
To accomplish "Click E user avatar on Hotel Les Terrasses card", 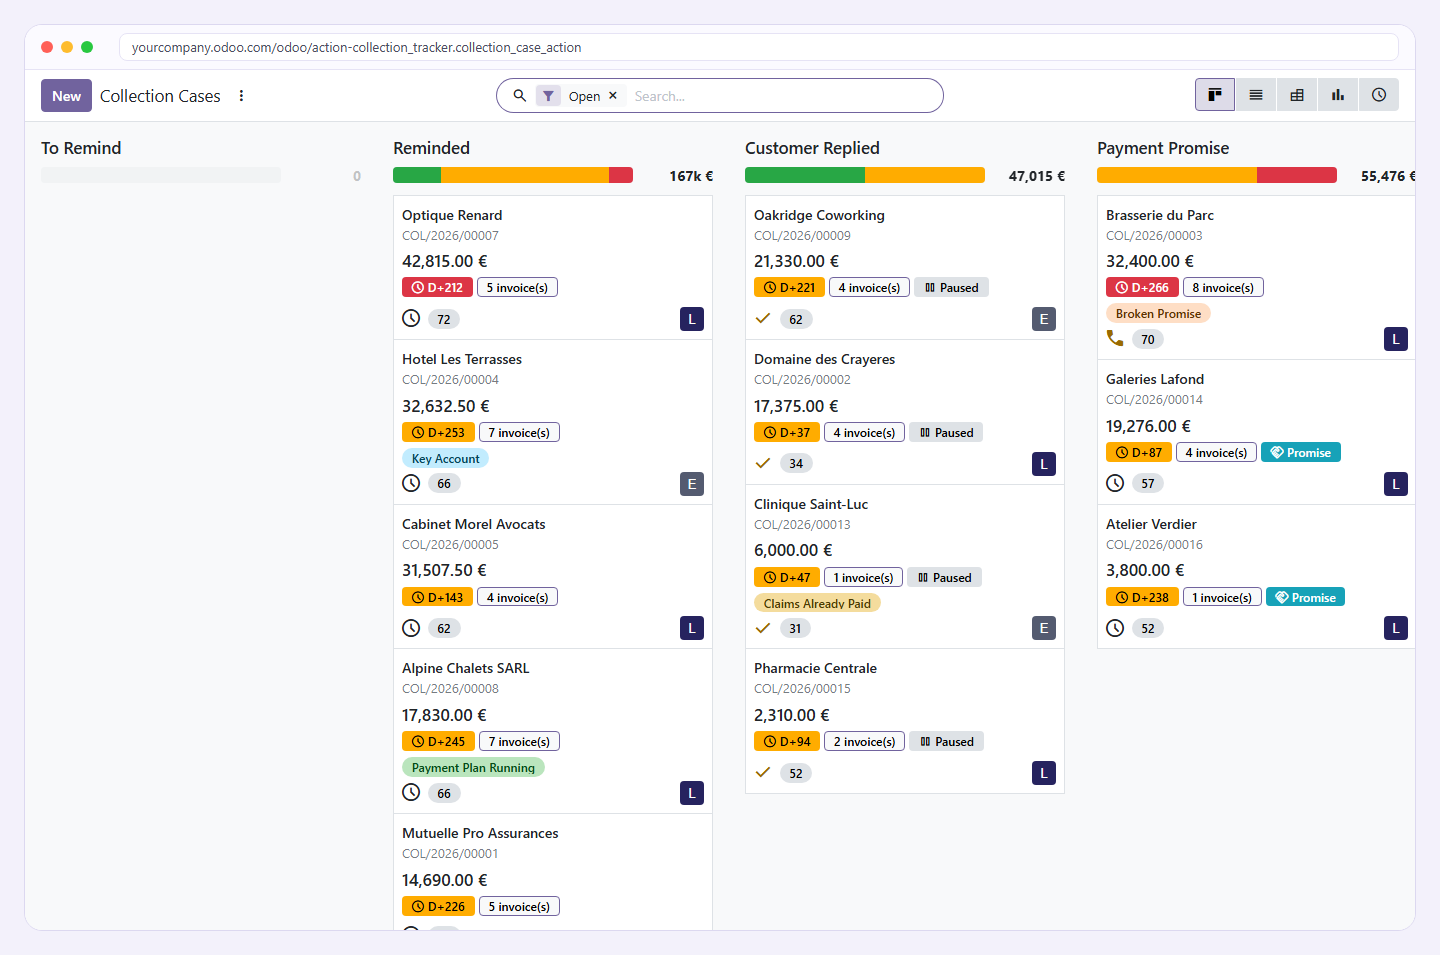I will point(692,484).
